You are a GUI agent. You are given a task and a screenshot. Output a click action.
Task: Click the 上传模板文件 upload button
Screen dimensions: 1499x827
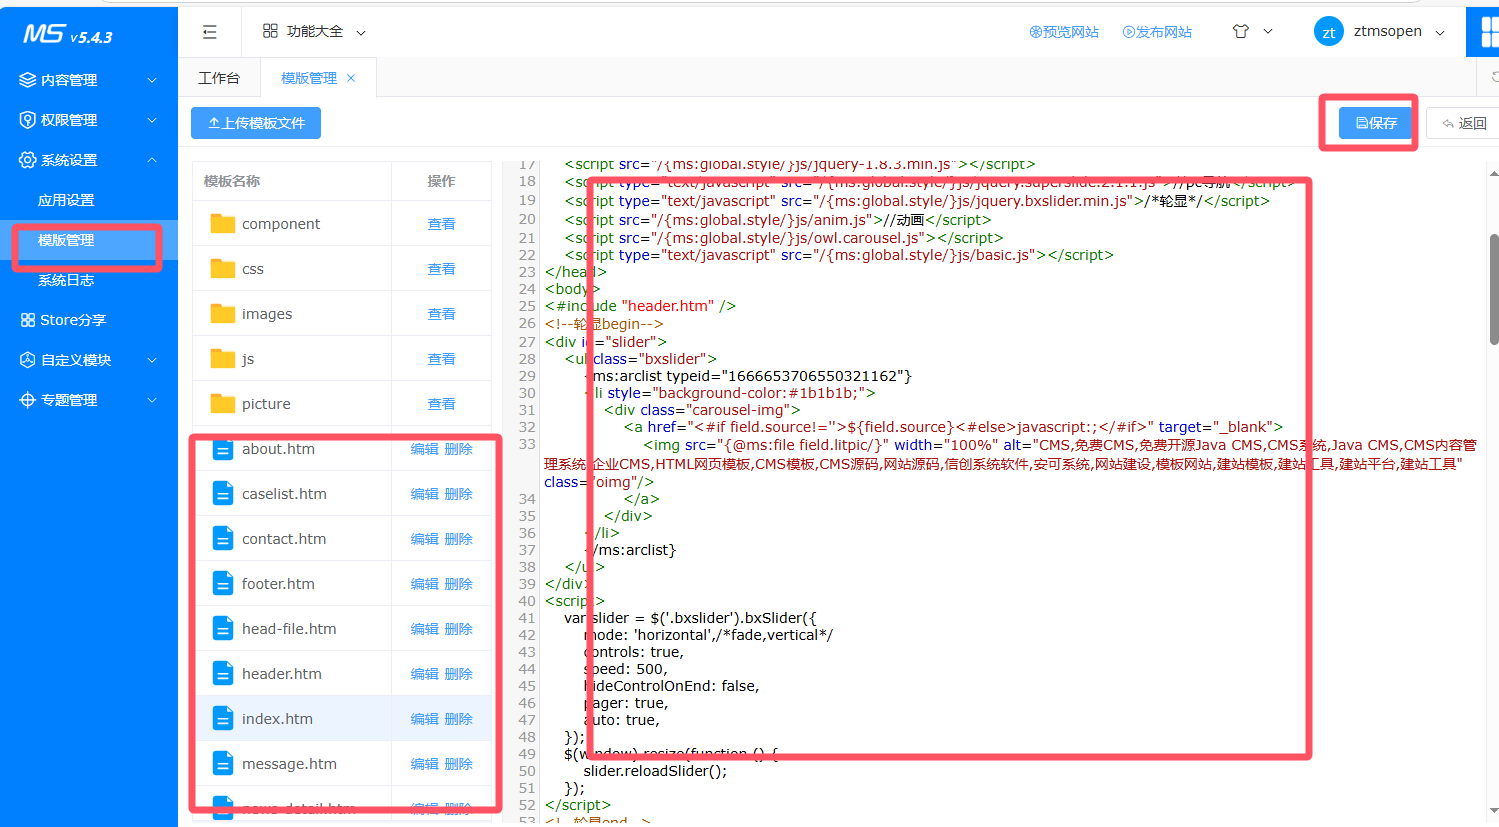(x=256, y=123)
